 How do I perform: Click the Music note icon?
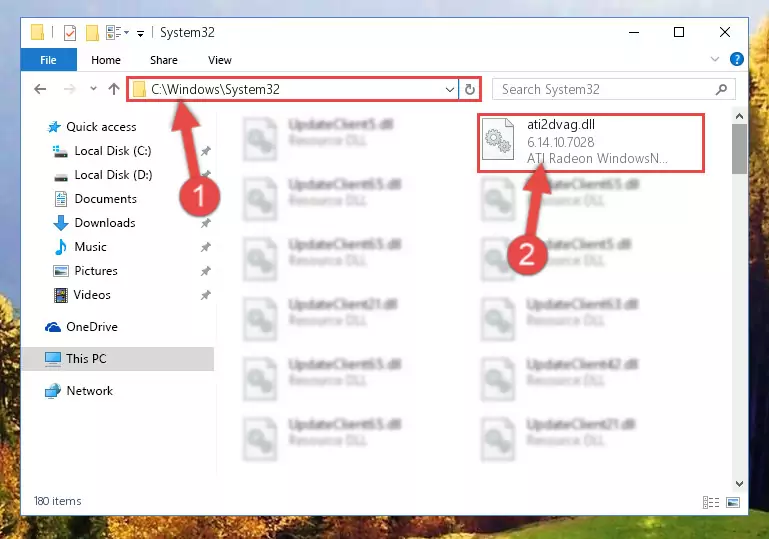(61, 247)
